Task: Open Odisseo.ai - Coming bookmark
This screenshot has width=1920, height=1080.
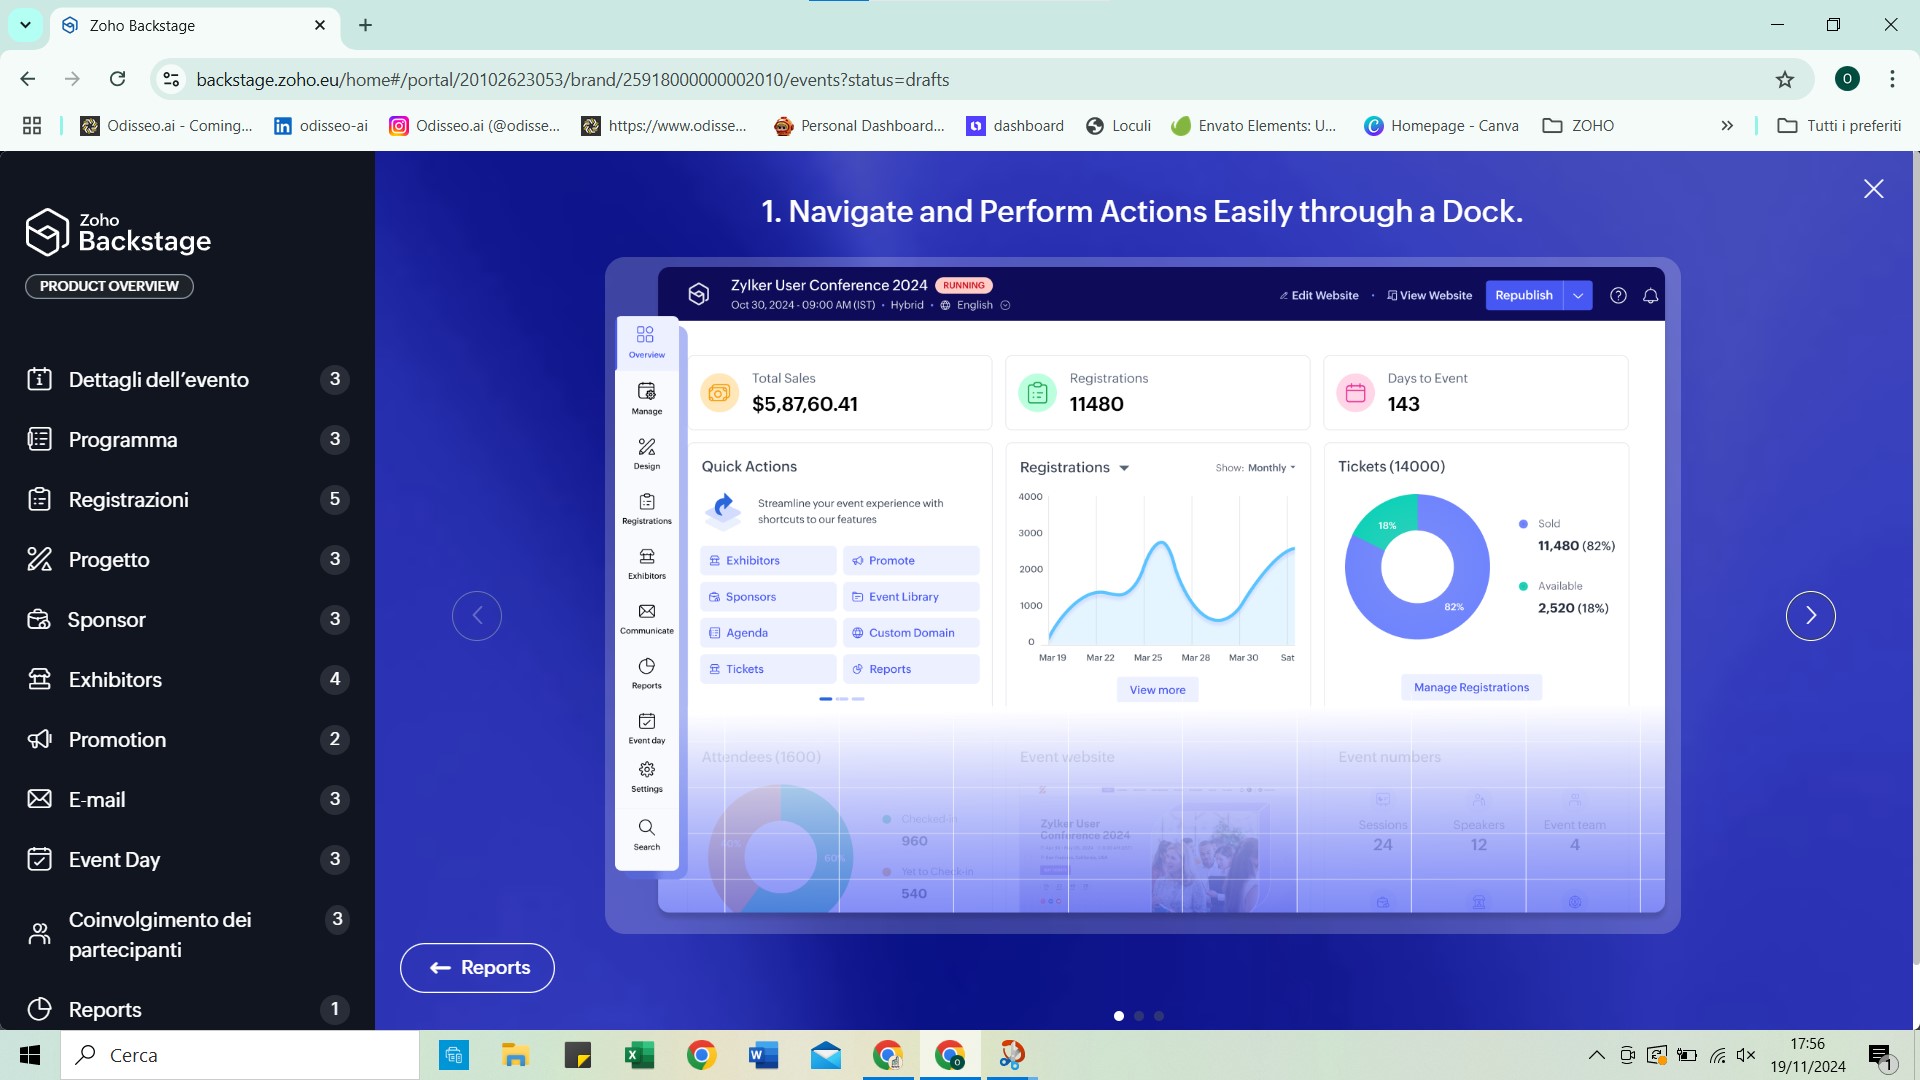Action: tap(166, 125)
